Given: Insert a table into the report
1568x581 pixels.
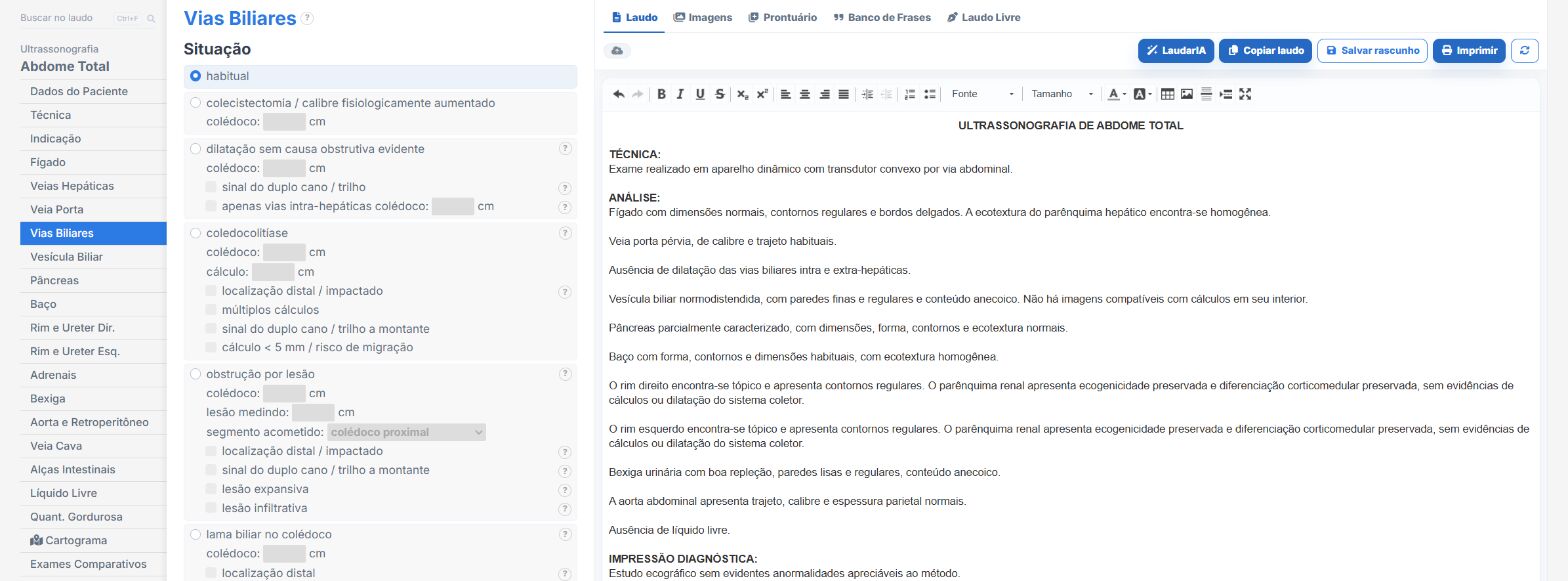Looking at the screenshot, I should (x=1168, y=94).
